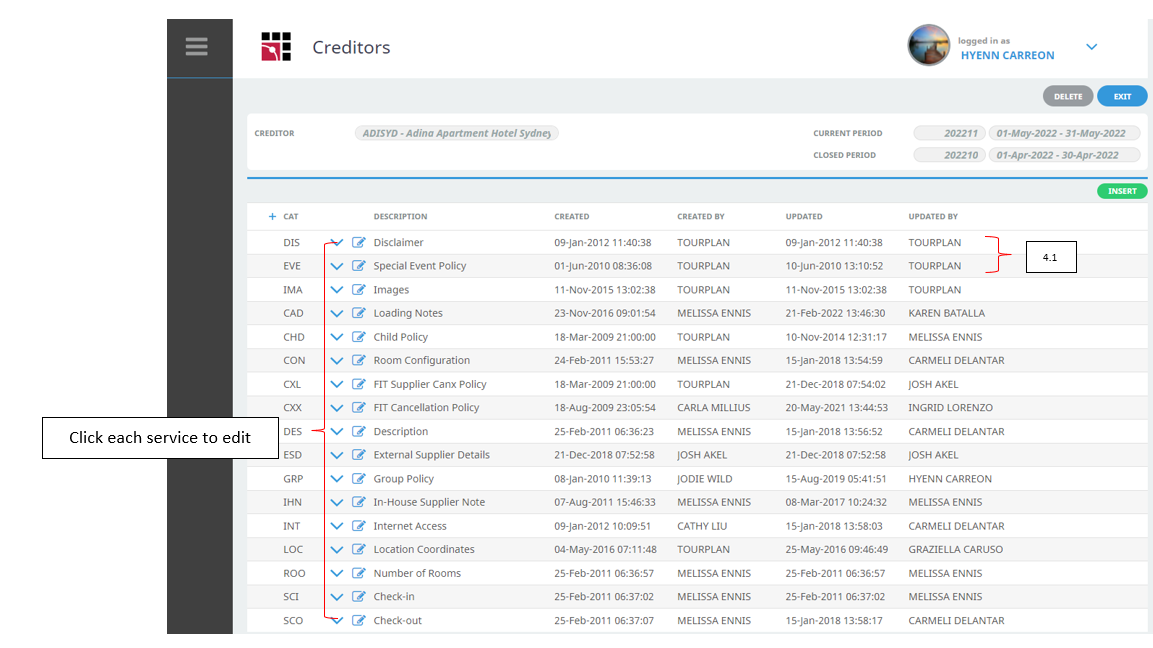
Task: Edit the In-House Supplier Note entry
Action: (x=359, y=502)
